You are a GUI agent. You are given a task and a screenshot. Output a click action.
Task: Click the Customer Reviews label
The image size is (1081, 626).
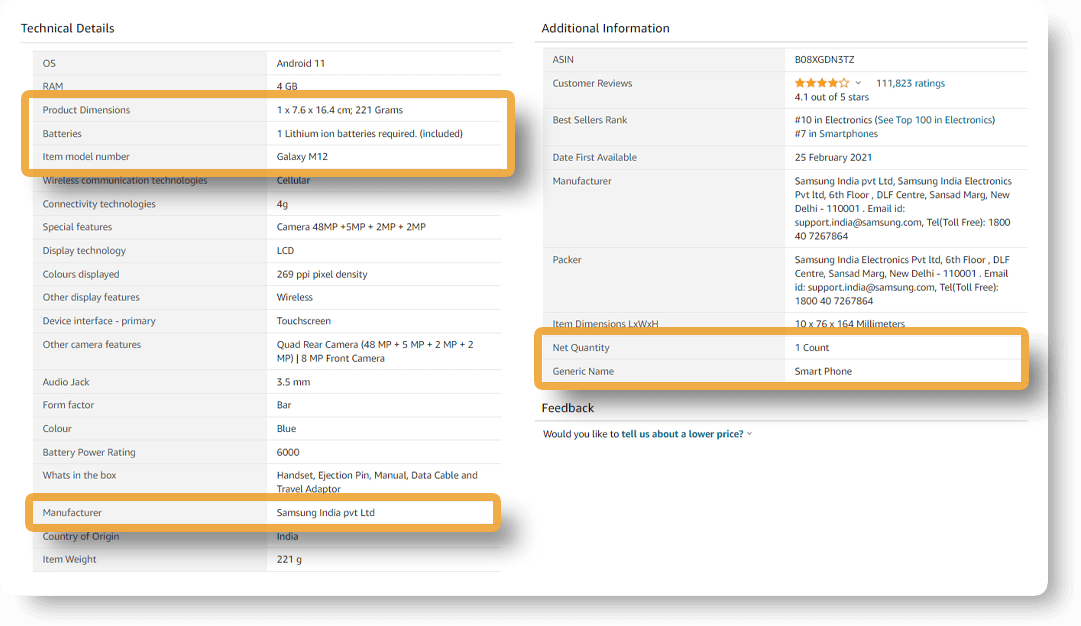pyautogui.click(x=592, y=83)
